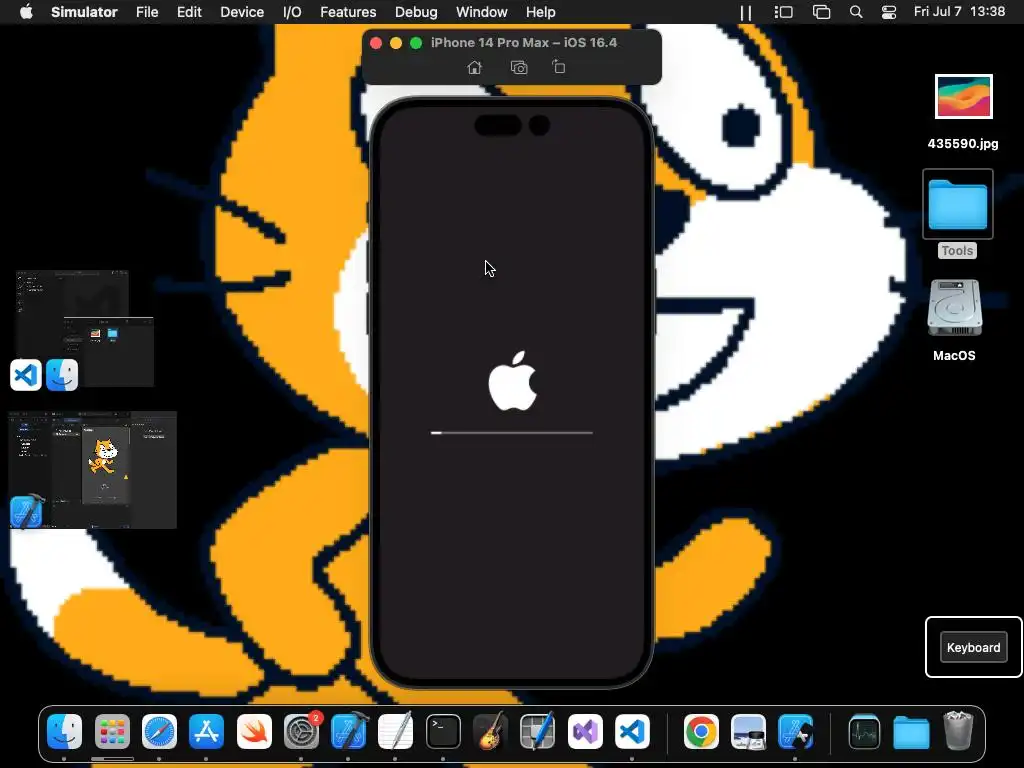Click the Simulator icon in the Dock
This screenshot has width=1024, height=768.
point(795,731)
